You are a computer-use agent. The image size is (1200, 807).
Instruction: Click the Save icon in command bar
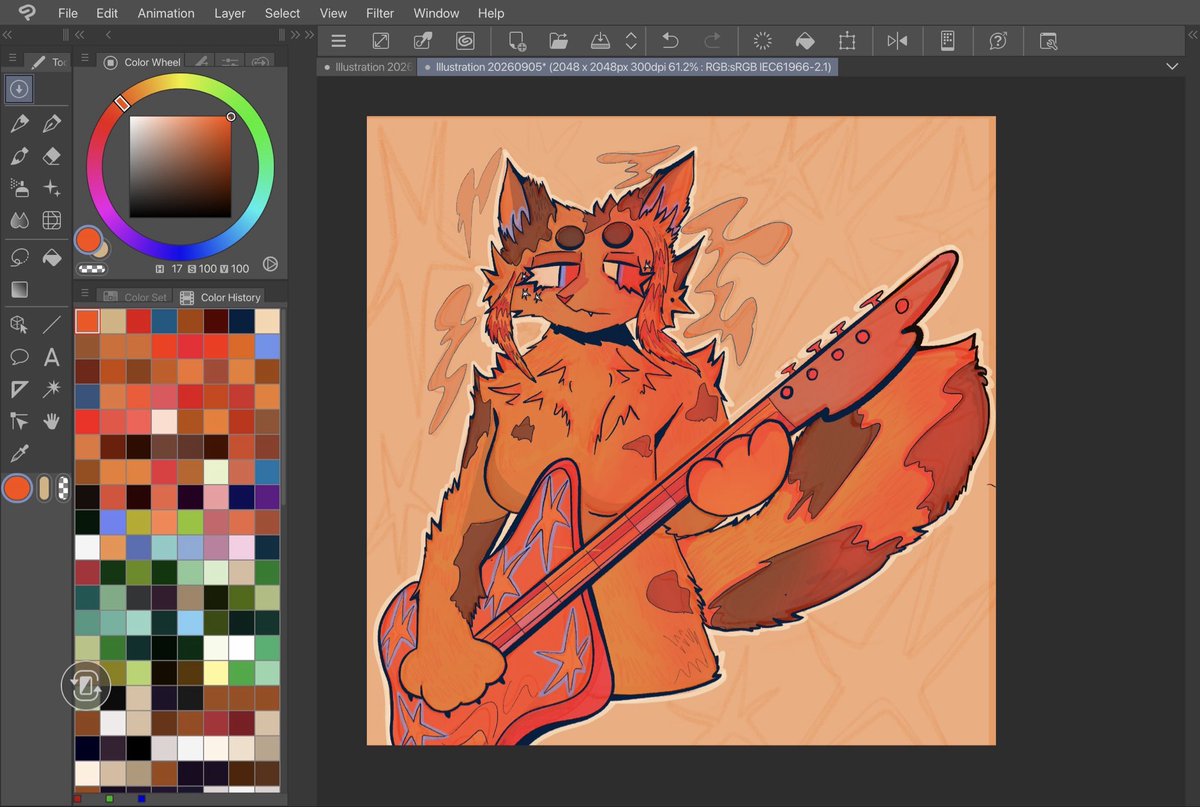pyautogui.click(x=600, y=41)
